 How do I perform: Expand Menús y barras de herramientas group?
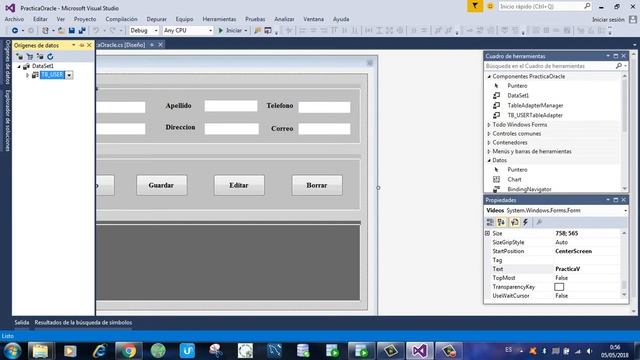coord(489,151)
